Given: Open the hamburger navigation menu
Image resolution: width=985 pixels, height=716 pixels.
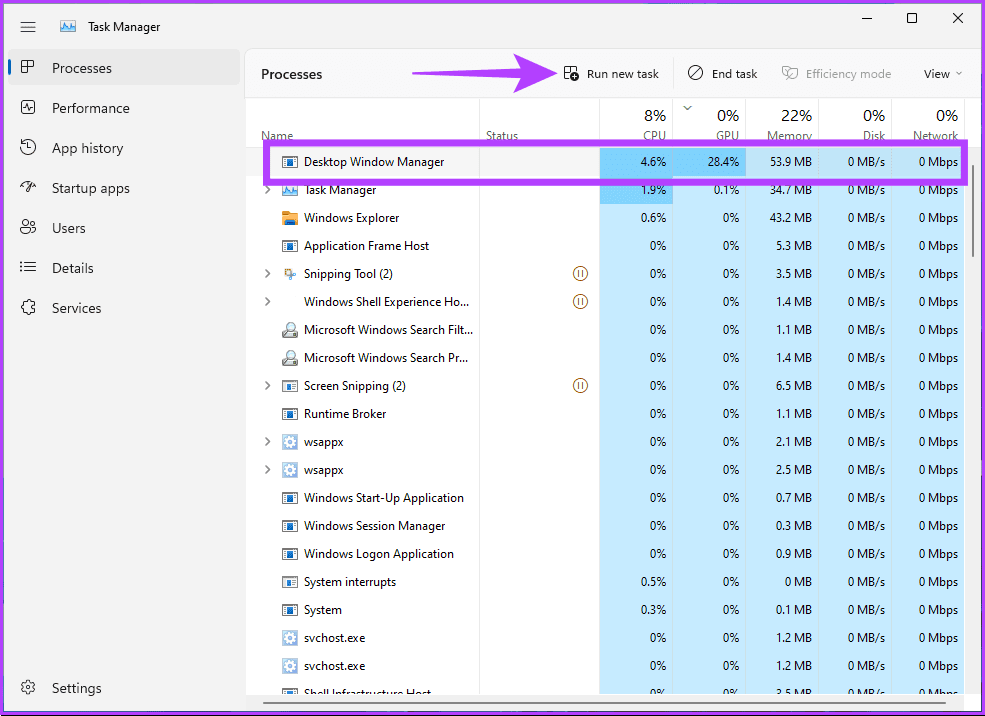Looking at the screenshot, I should pos(28,27).
